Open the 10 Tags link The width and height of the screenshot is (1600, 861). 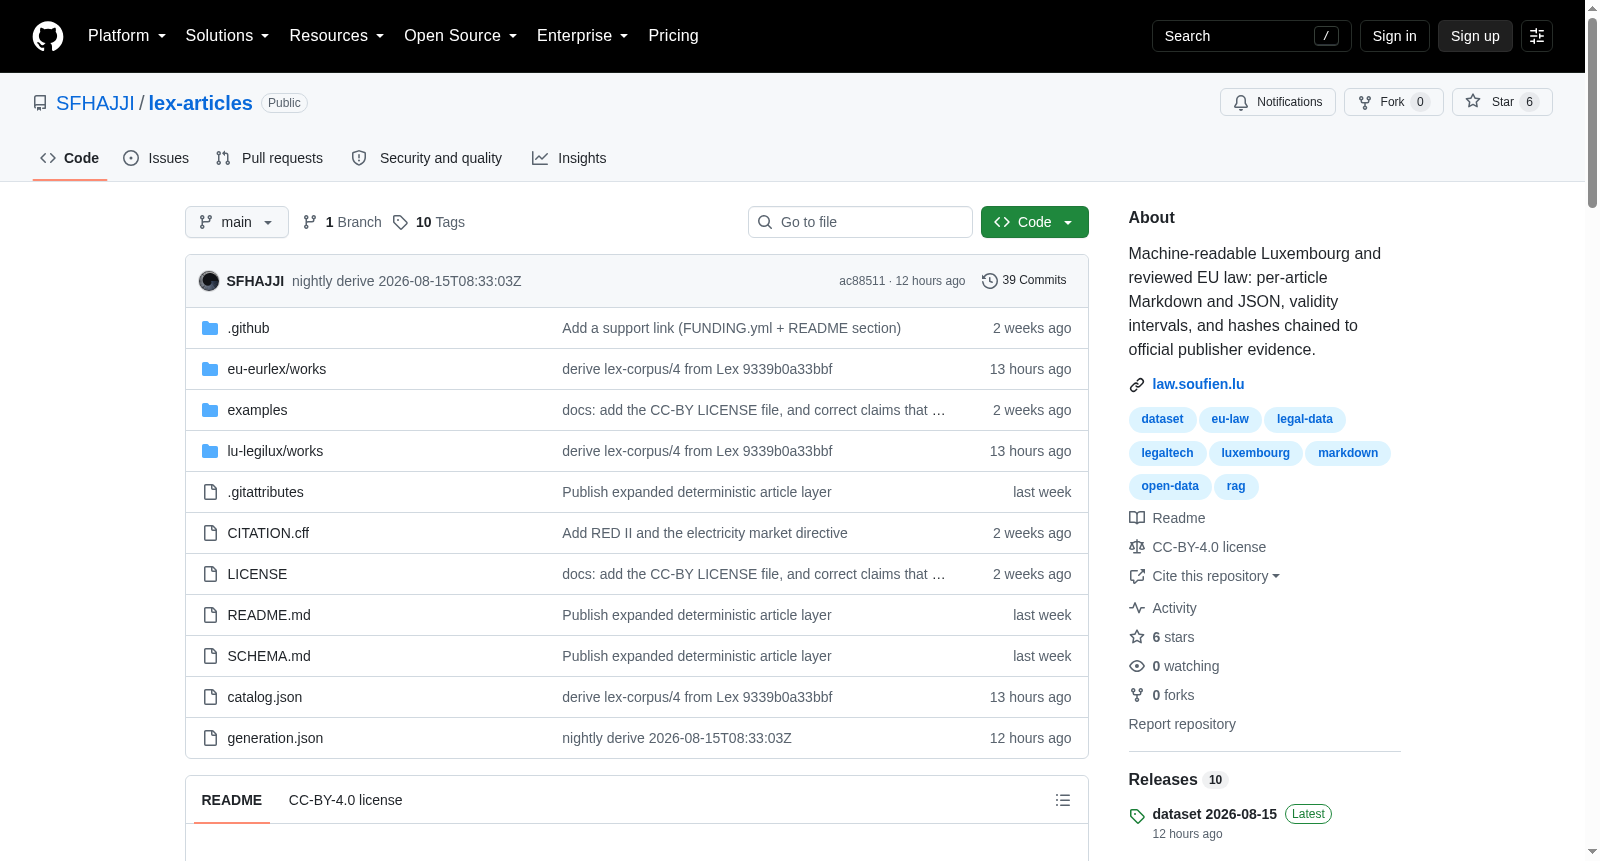[429, 222]
